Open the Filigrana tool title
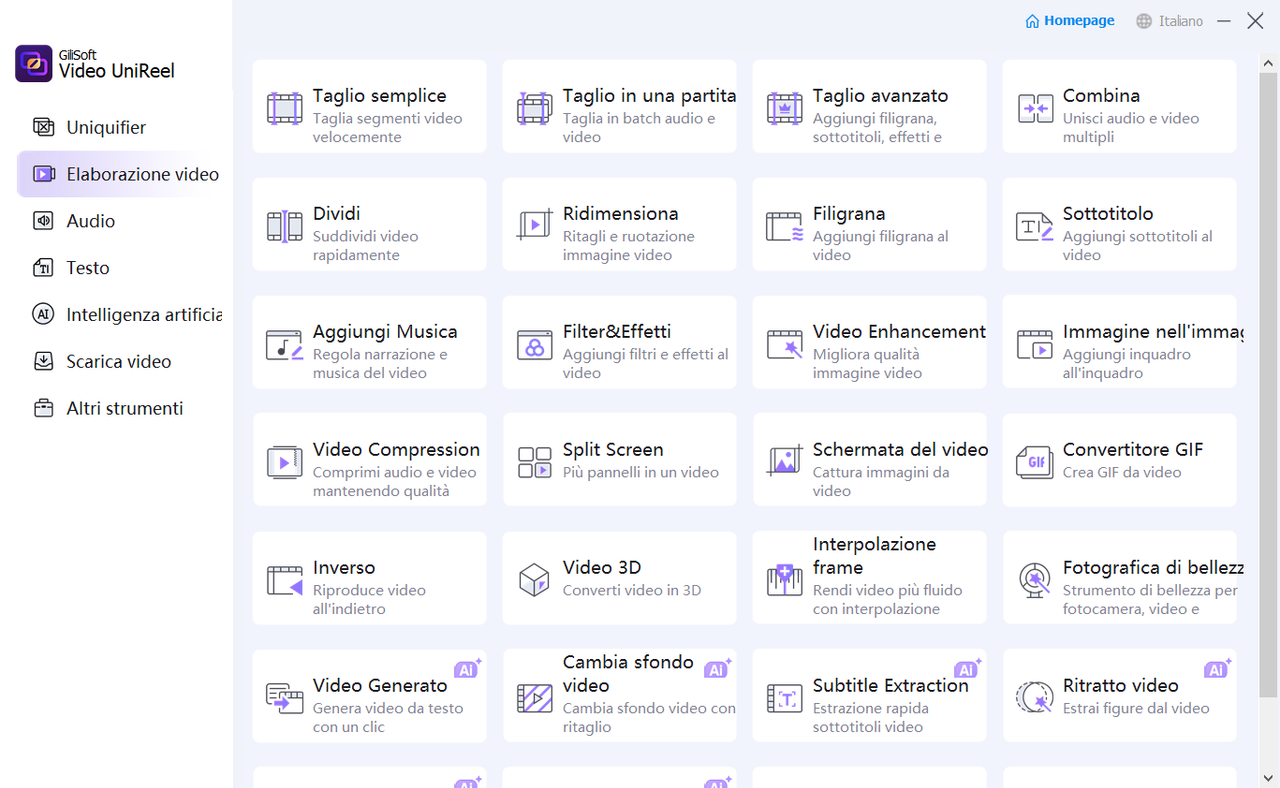This screenshot has height=788, width=1280. 849,214
